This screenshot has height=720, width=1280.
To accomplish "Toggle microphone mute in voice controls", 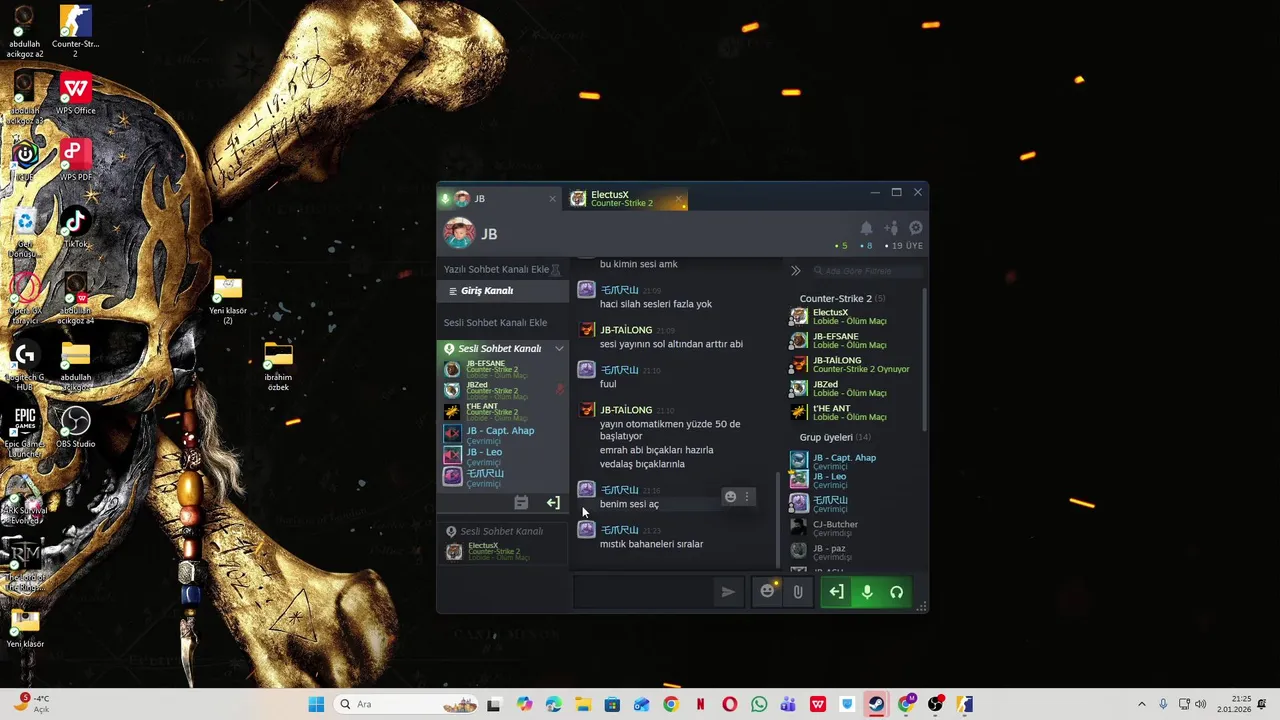I will click(867, 592).
